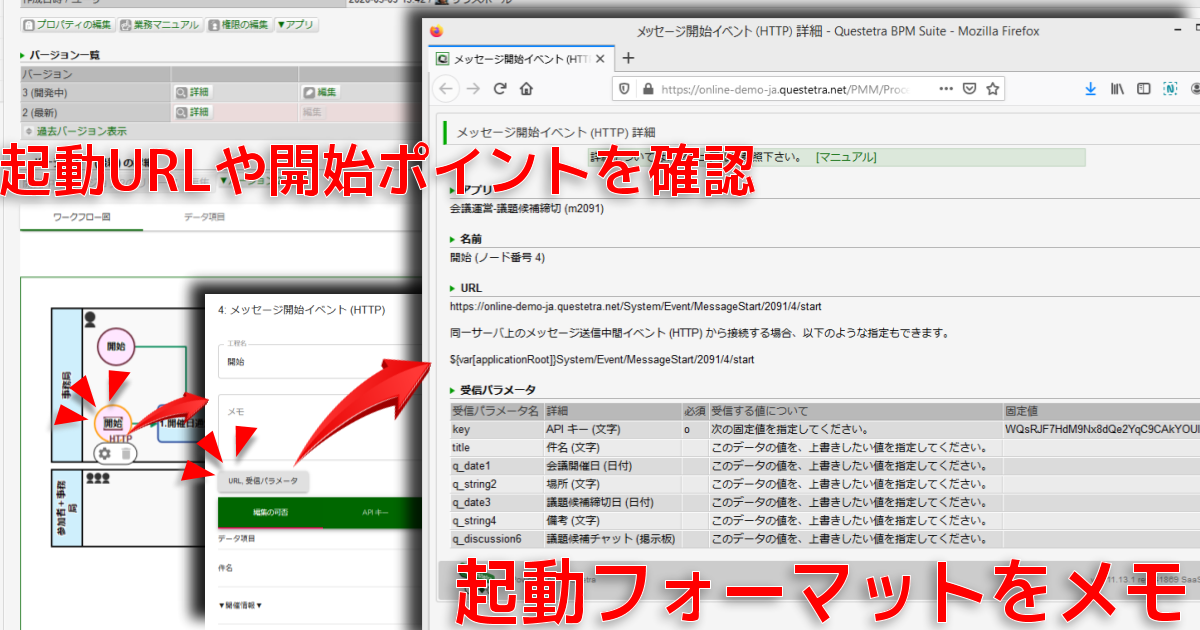This screenshot has height=630, width=1200.
Task: Bookmark this page with the star icon
Action: point(993,88)
